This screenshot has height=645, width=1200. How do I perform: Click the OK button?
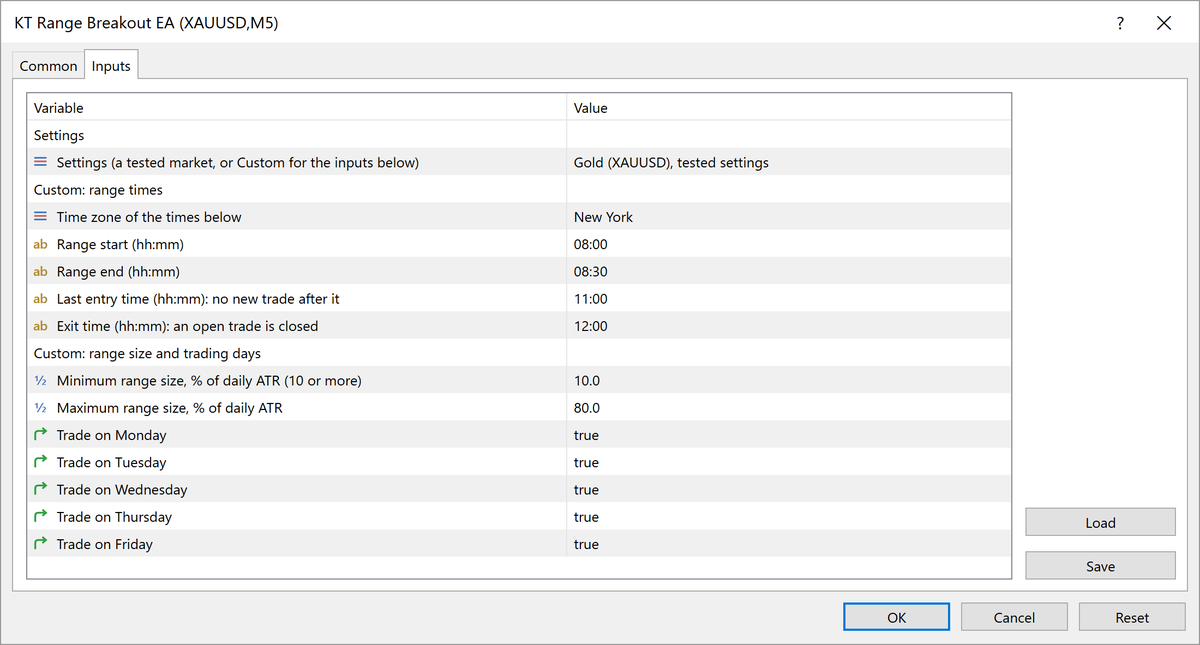(896, 617)
